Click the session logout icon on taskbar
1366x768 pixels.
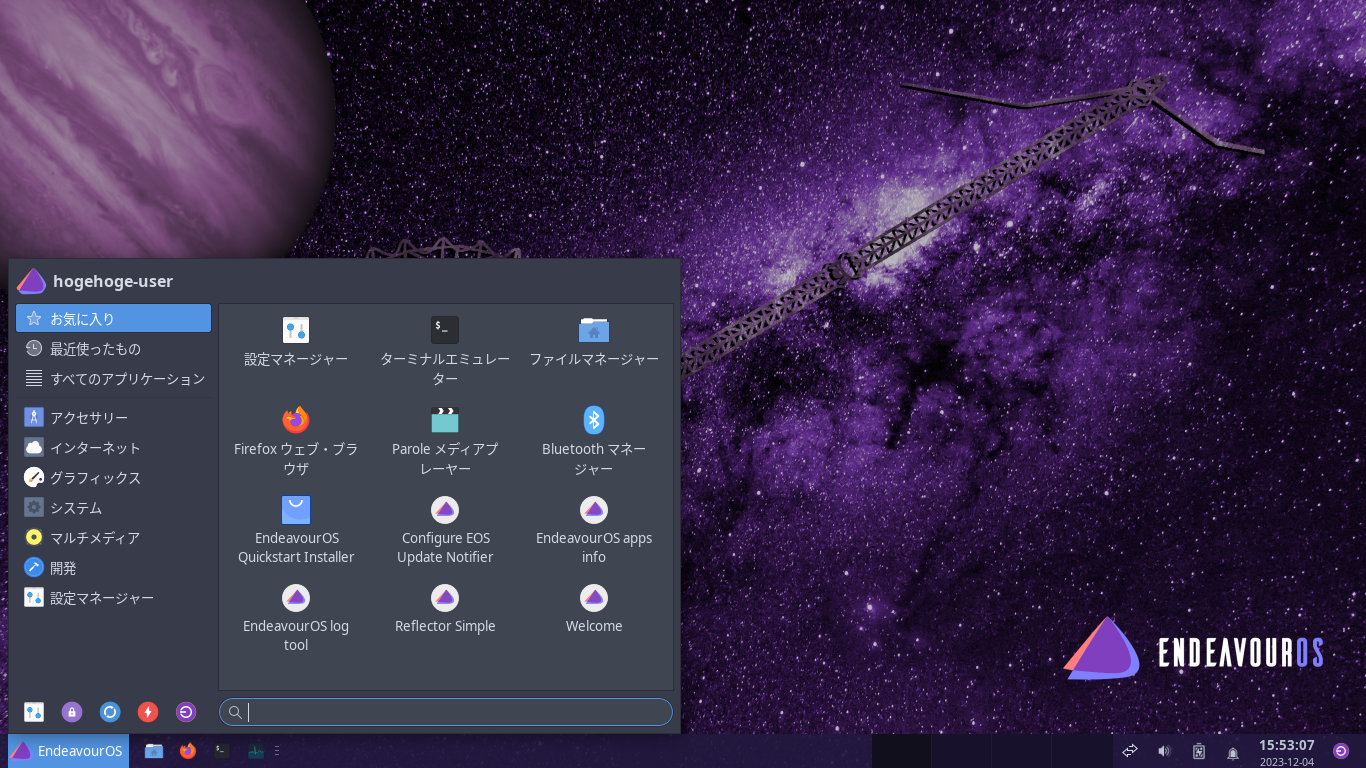[x=1341, y=751]
